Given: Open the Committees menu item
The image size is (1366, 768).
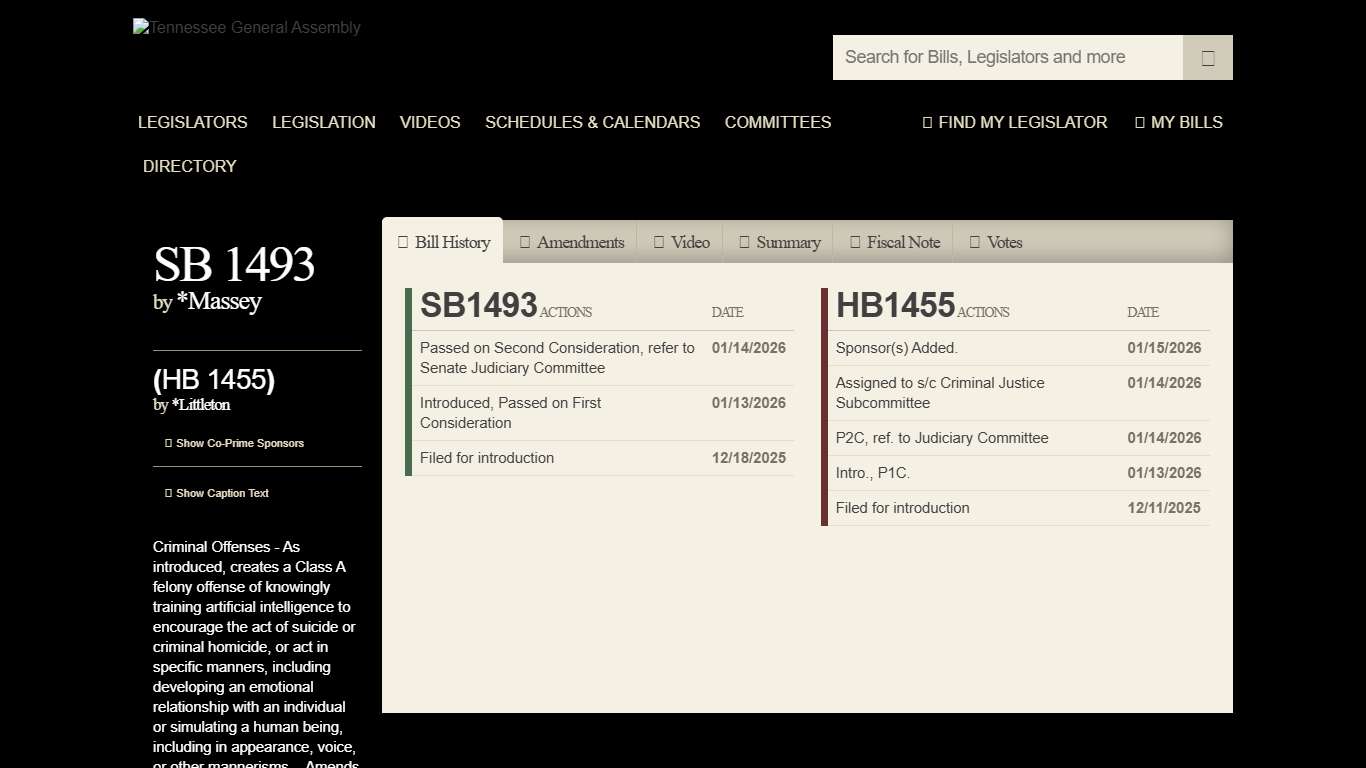Looking at the screenshot, I should click(777, 122).
